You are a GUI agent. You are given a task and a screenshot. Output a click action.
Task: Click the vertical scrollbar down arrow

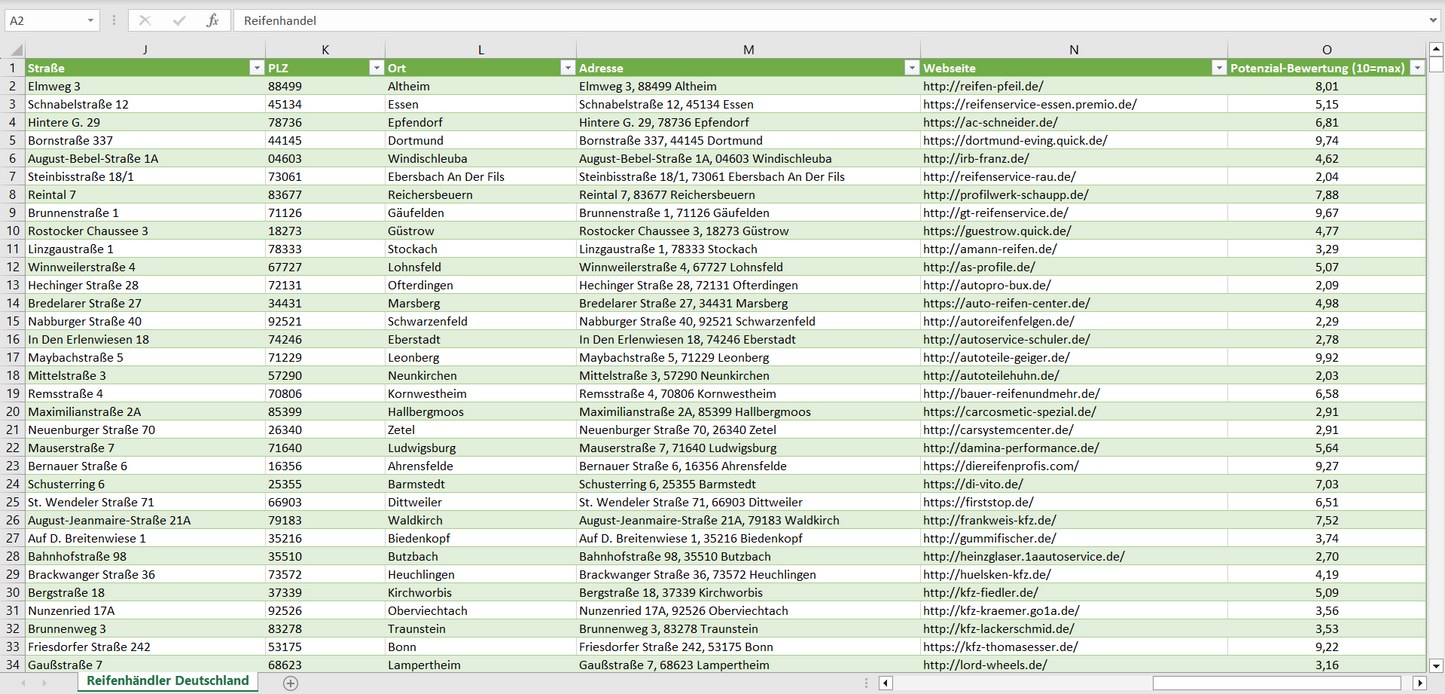pyautogui.click(x=1436, y=664)
